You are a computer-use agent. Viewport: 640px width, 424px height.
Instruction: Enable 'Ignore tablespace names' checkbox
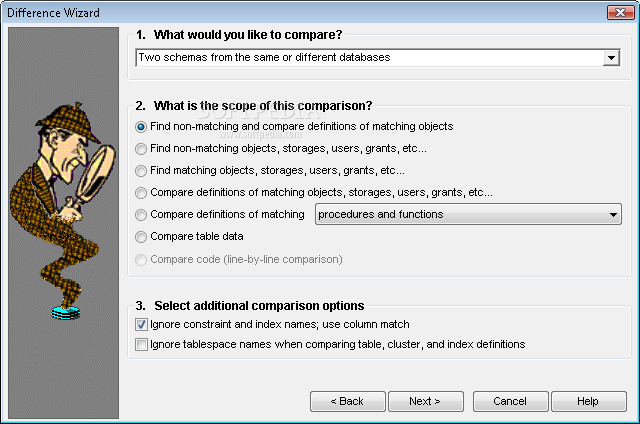point(141,344)
